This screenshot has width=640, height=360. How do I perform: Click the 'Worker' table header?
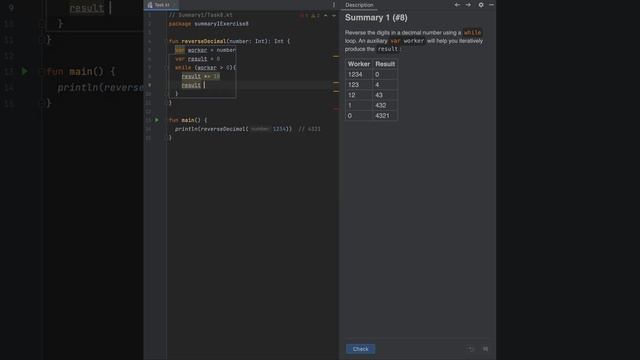[x=359, y=64]
